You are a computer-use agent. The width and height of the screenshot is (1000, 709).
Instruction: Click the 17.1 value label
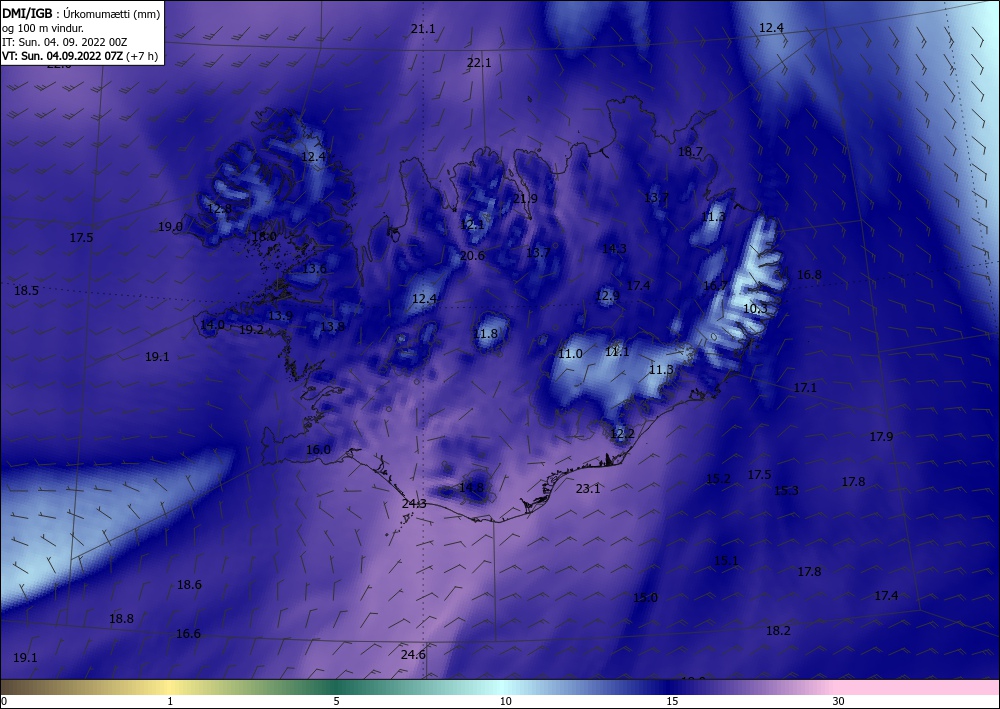805,388
